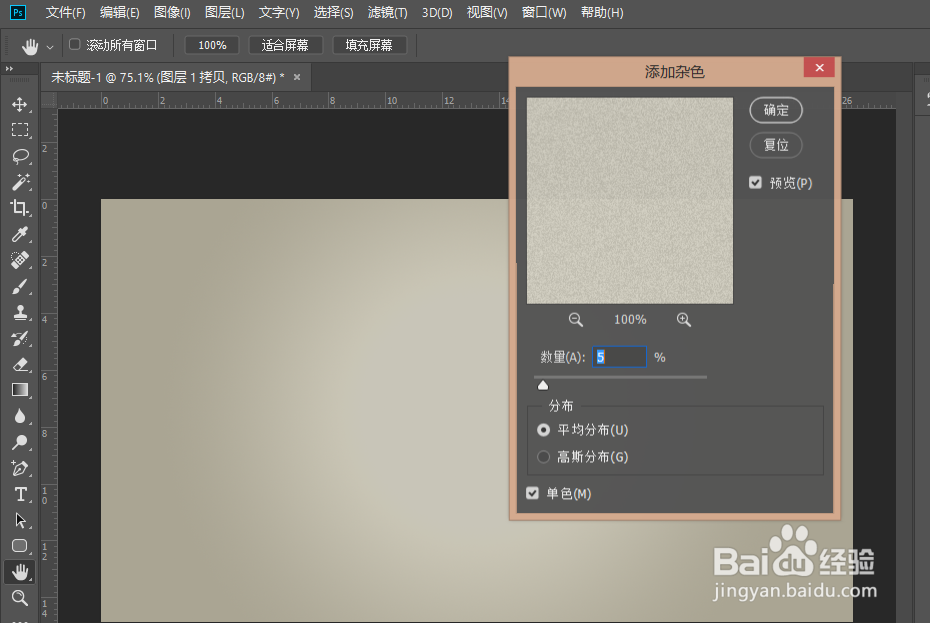Uncheck the 单色 checkbox
This screenshot has height=623, width=930.
point(532,493)
